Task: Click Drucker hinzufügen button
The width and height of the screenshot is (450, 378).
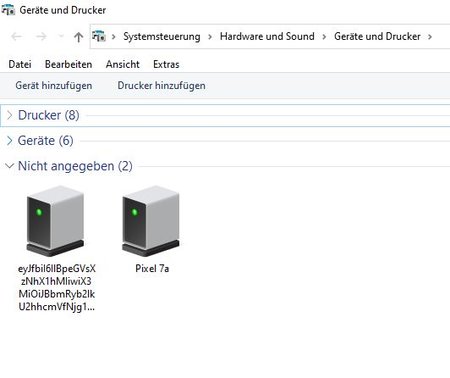Action: pyautogui.click(x=161, y=86)
